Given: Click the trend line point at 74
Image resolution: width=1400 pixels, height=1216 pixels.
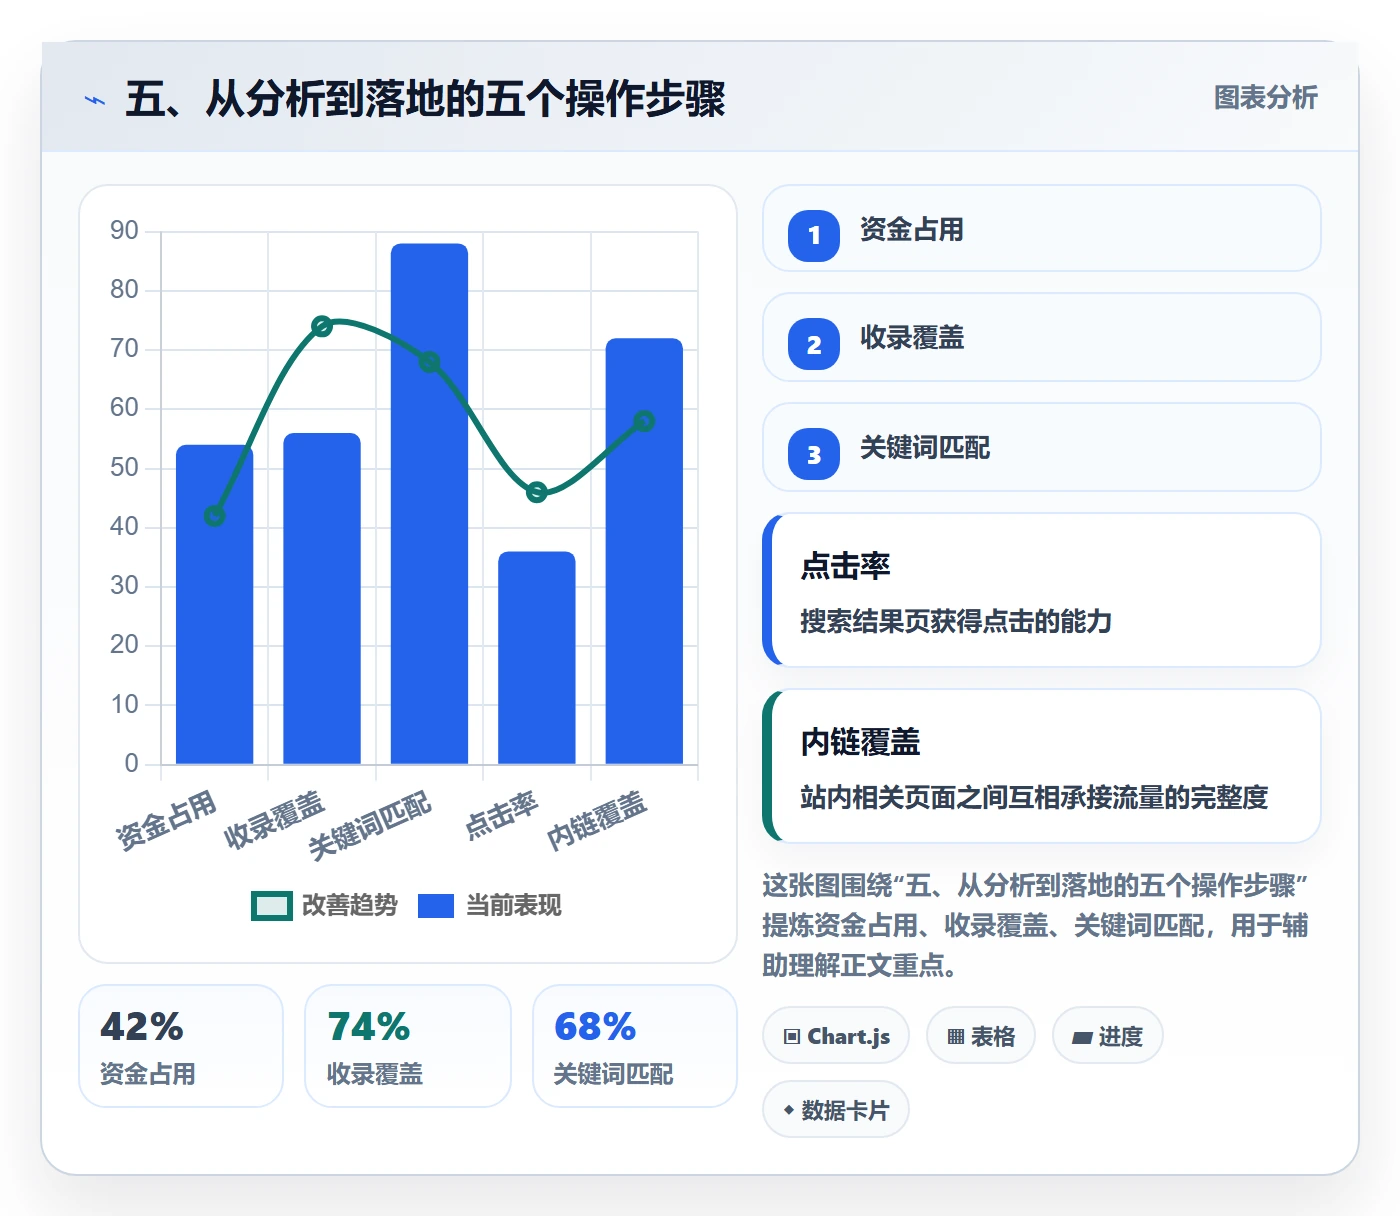Looking at the screenshot, I should pyautogui.click(x=322, y=326).
